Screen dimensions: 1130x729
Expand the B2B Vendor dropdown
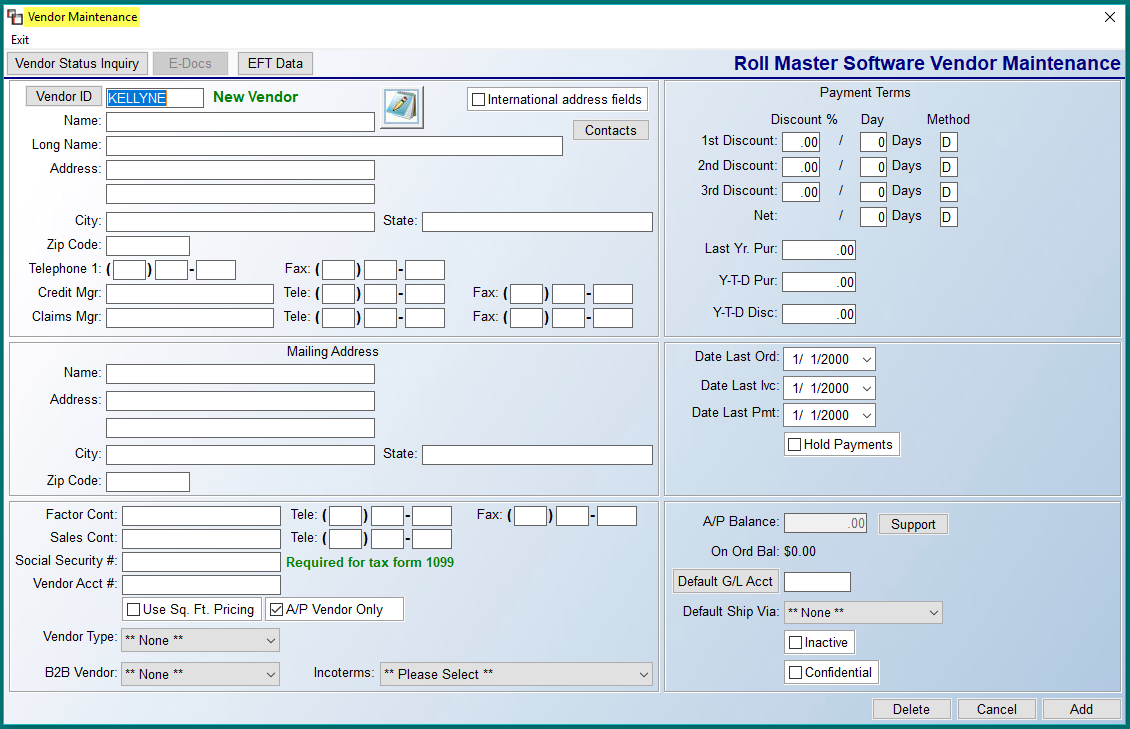pos(200,674)
